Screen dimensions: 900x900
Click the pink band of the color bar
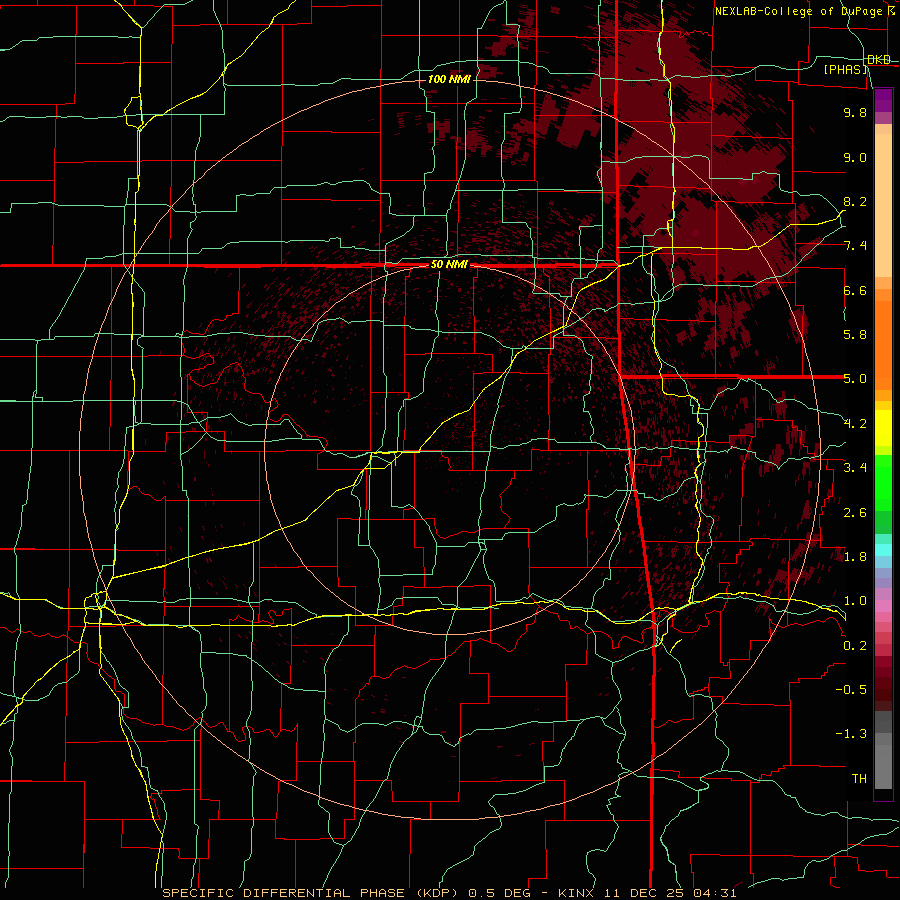[883, 606]
